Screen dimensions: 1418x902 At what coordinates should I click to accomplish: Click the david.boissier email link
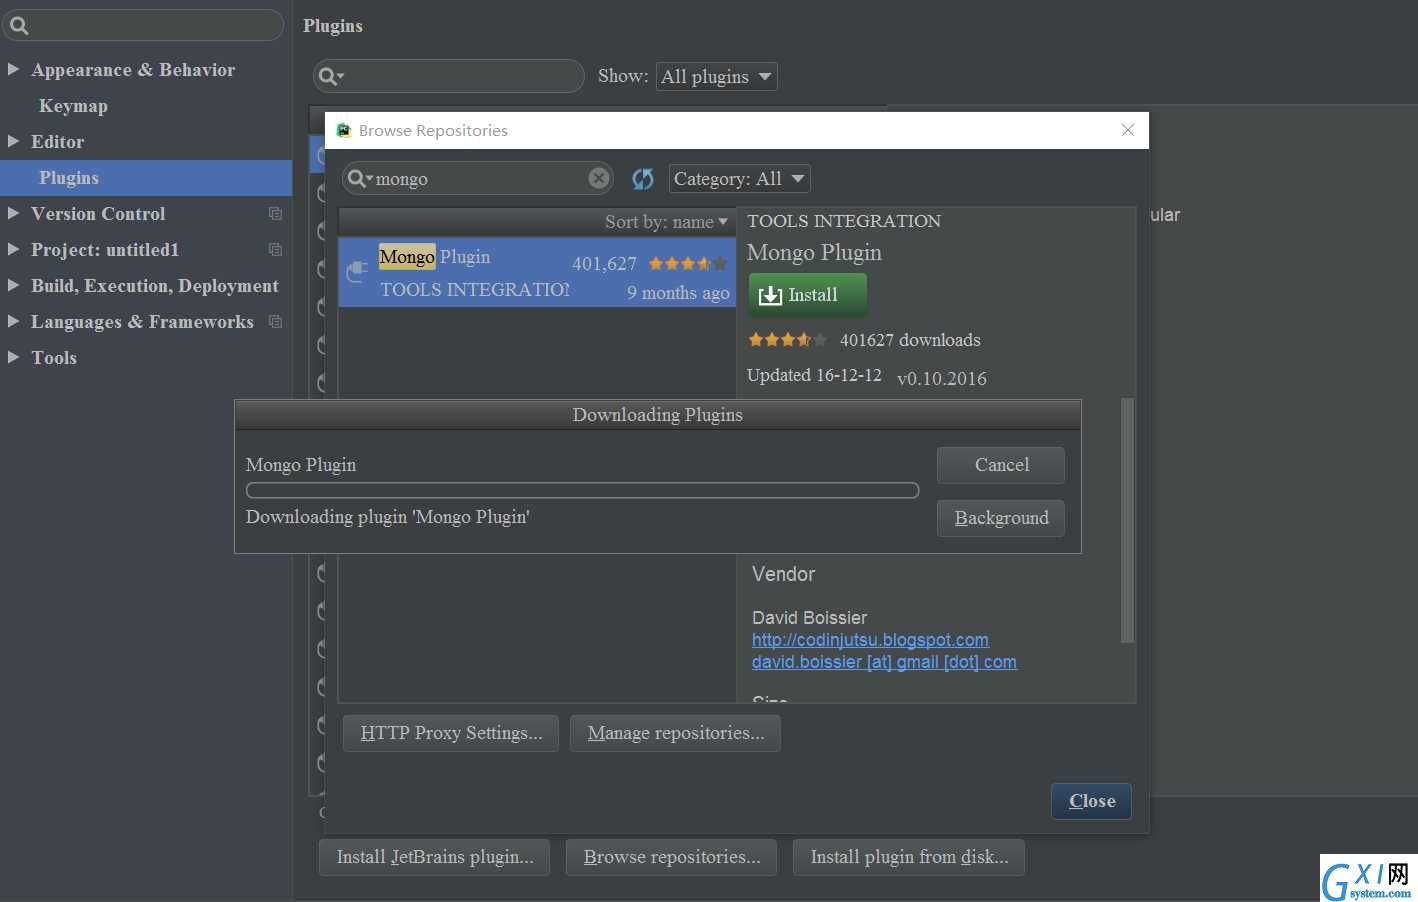coord(884,662)
